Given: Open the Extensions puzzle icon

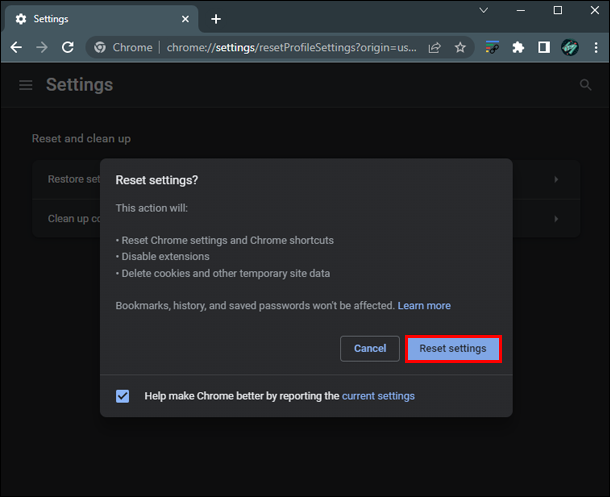Looking at the screenshot, I should (518, 47).
